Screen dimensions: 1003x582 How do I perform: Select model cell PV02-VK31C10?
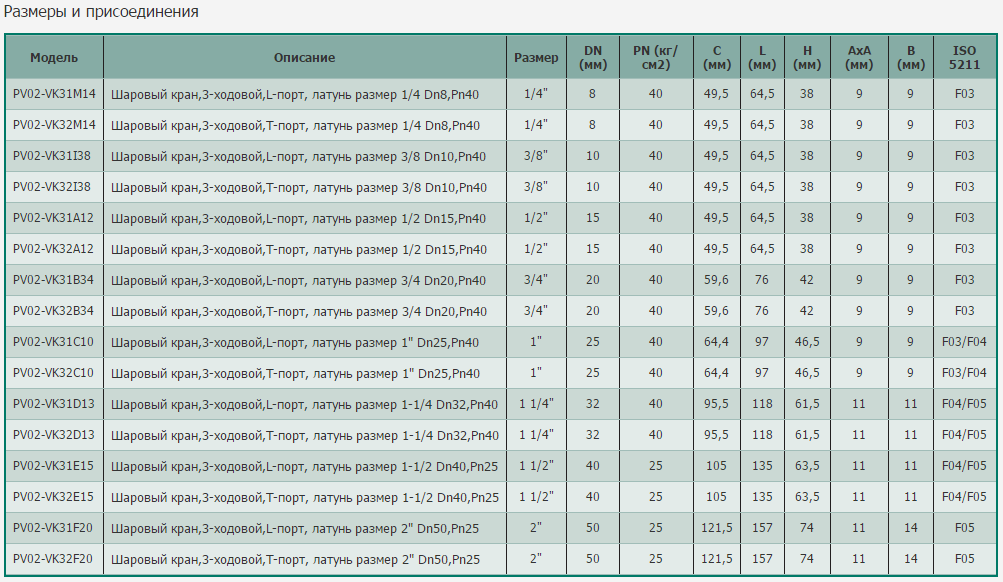tap(54, 342)
